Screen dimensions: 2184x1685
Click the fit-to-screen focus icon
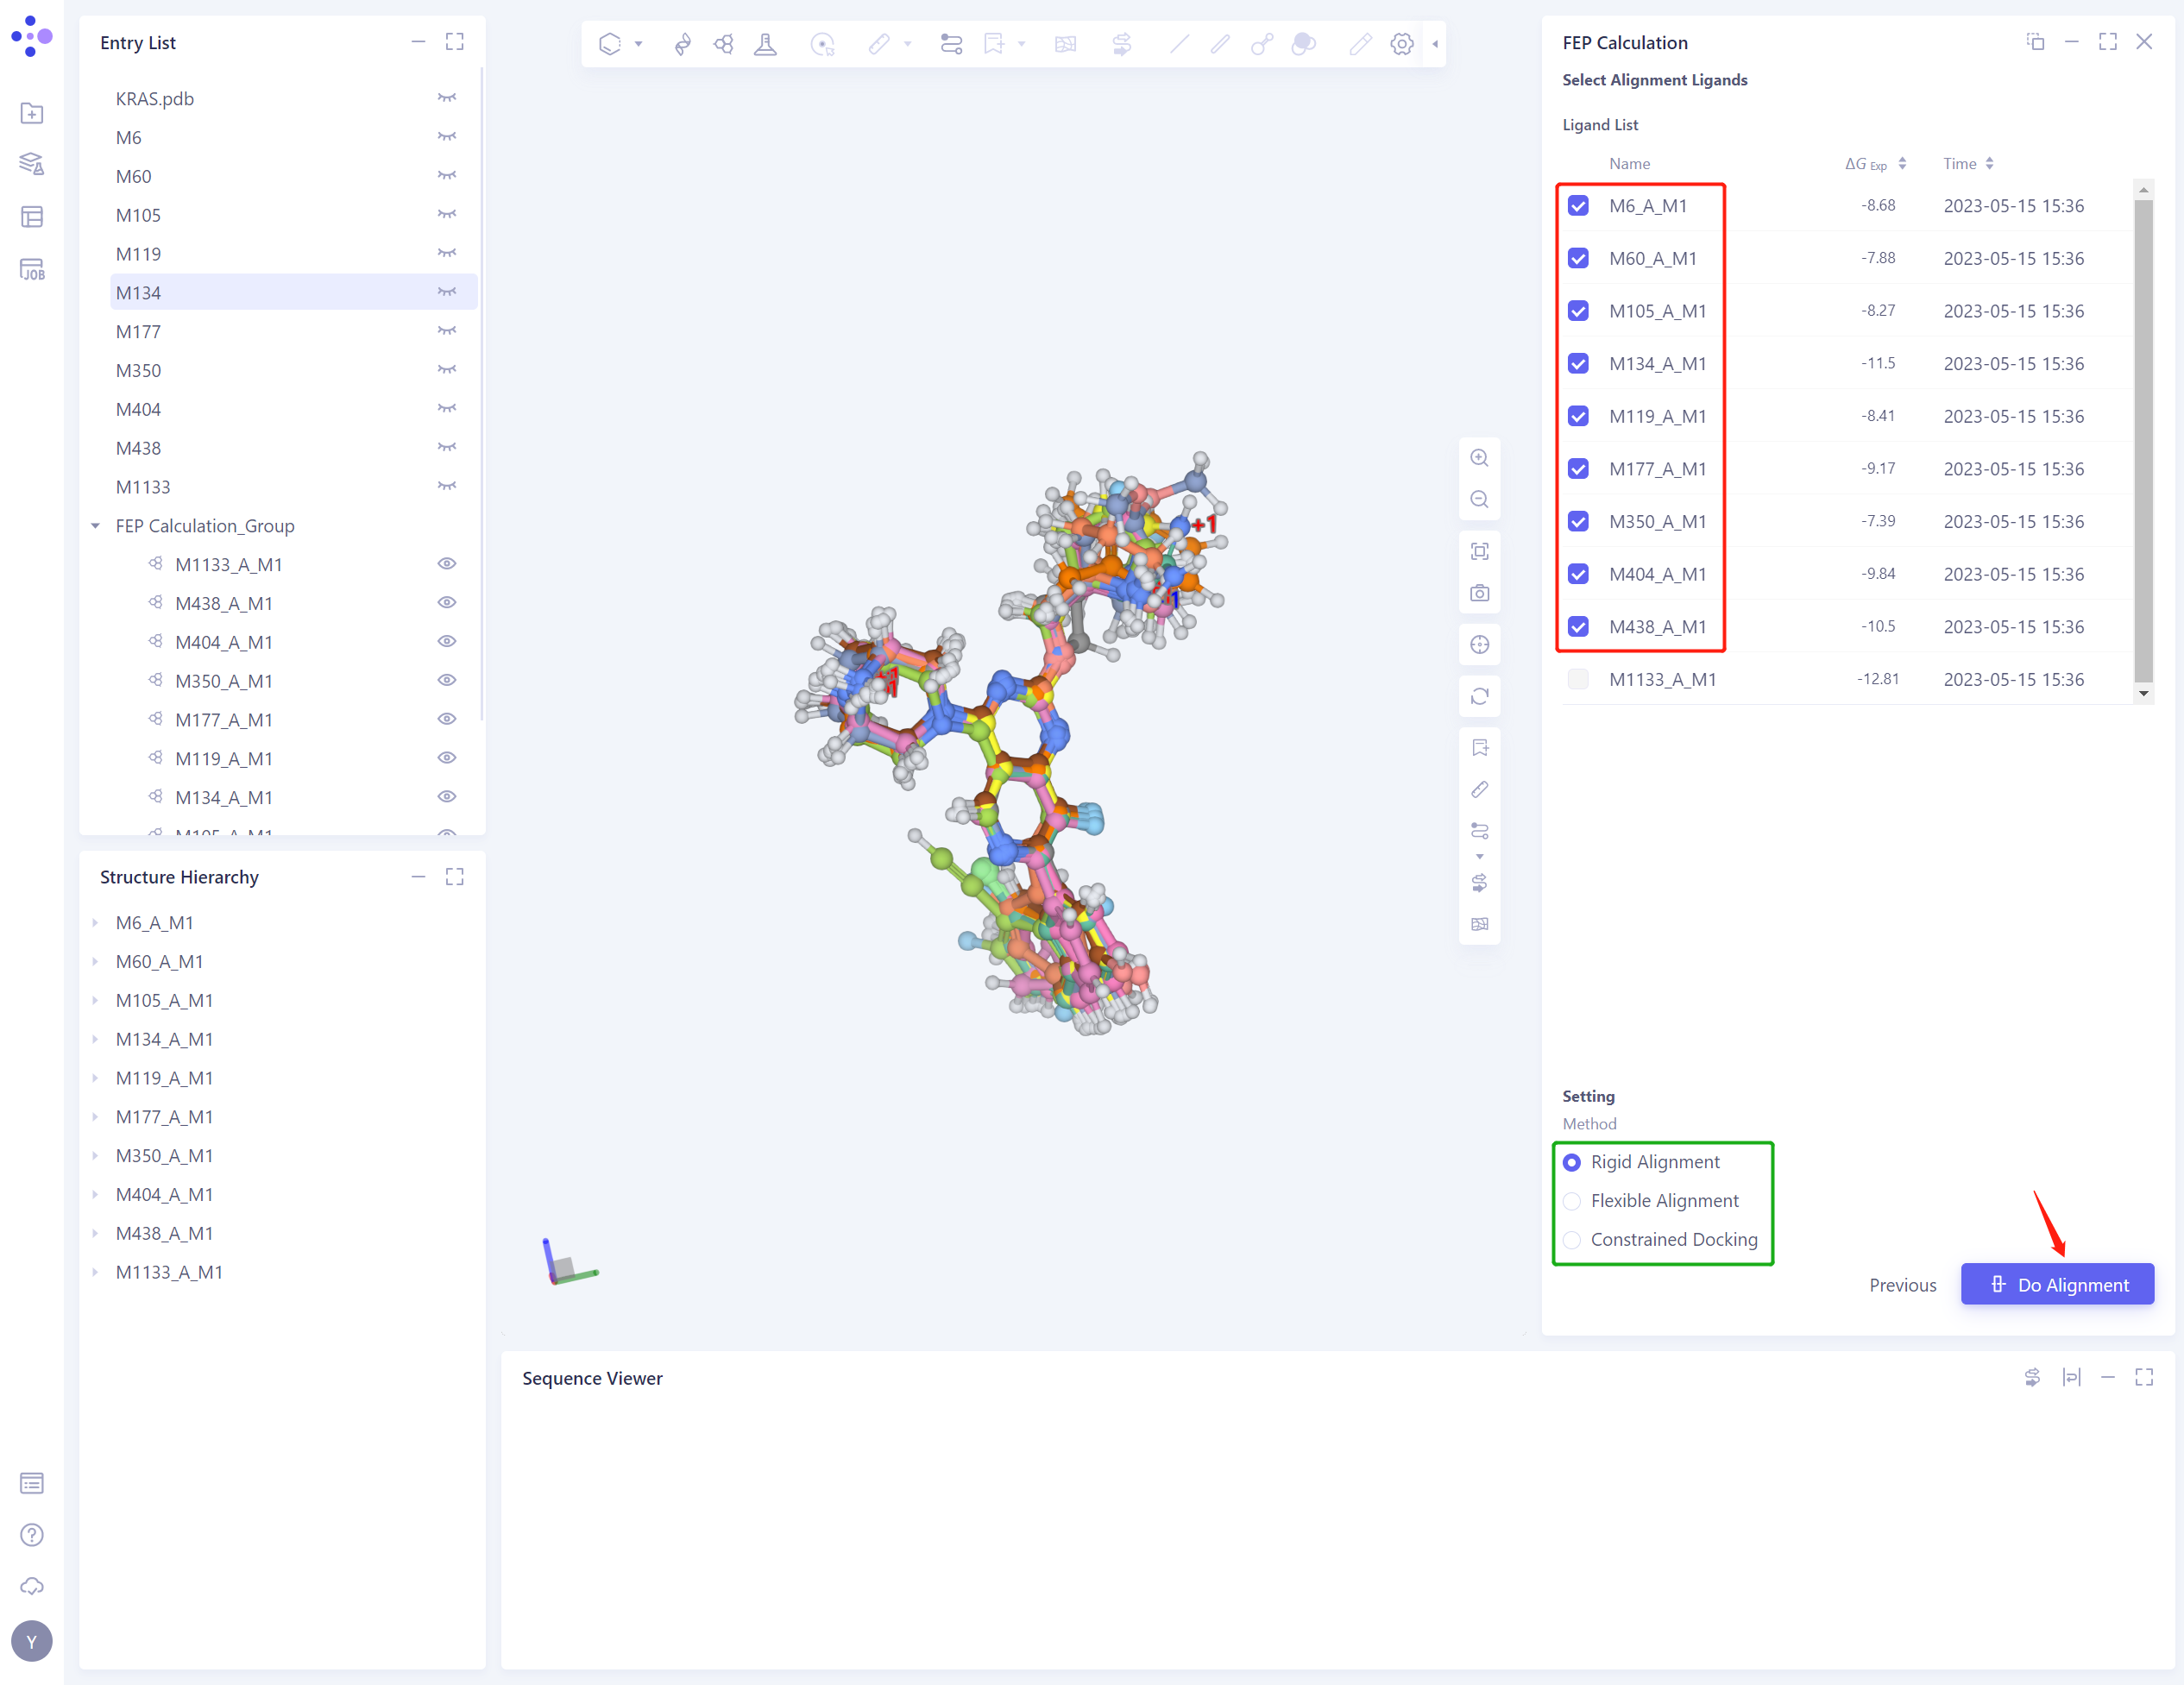1479,551
